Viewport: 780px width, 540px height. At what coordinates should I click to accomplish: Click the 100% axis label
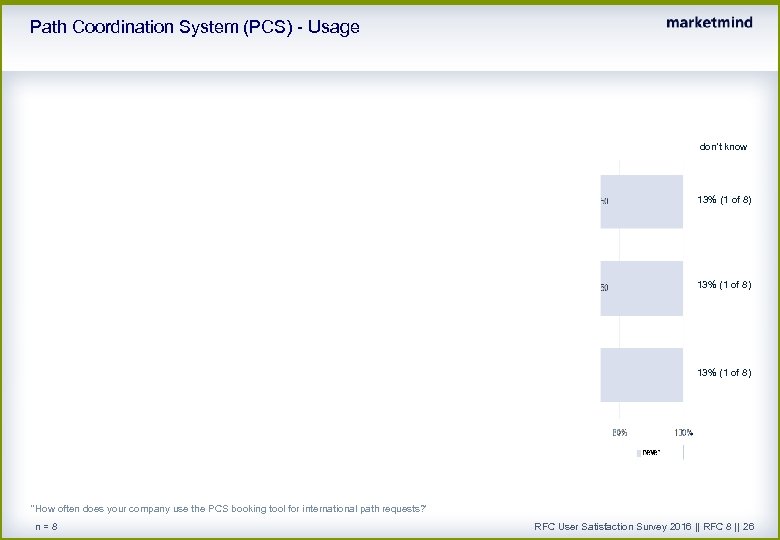(683, 433)
